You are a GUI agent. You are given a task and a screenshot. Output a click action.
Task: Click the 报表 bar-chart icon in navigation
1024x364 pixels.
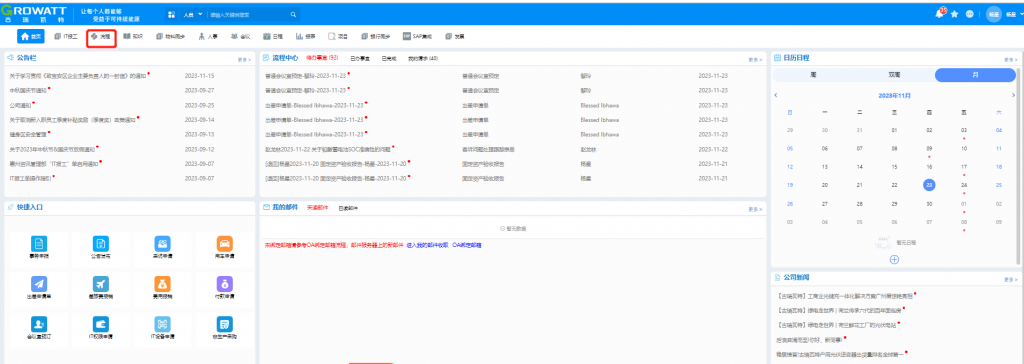coord(299,37)
